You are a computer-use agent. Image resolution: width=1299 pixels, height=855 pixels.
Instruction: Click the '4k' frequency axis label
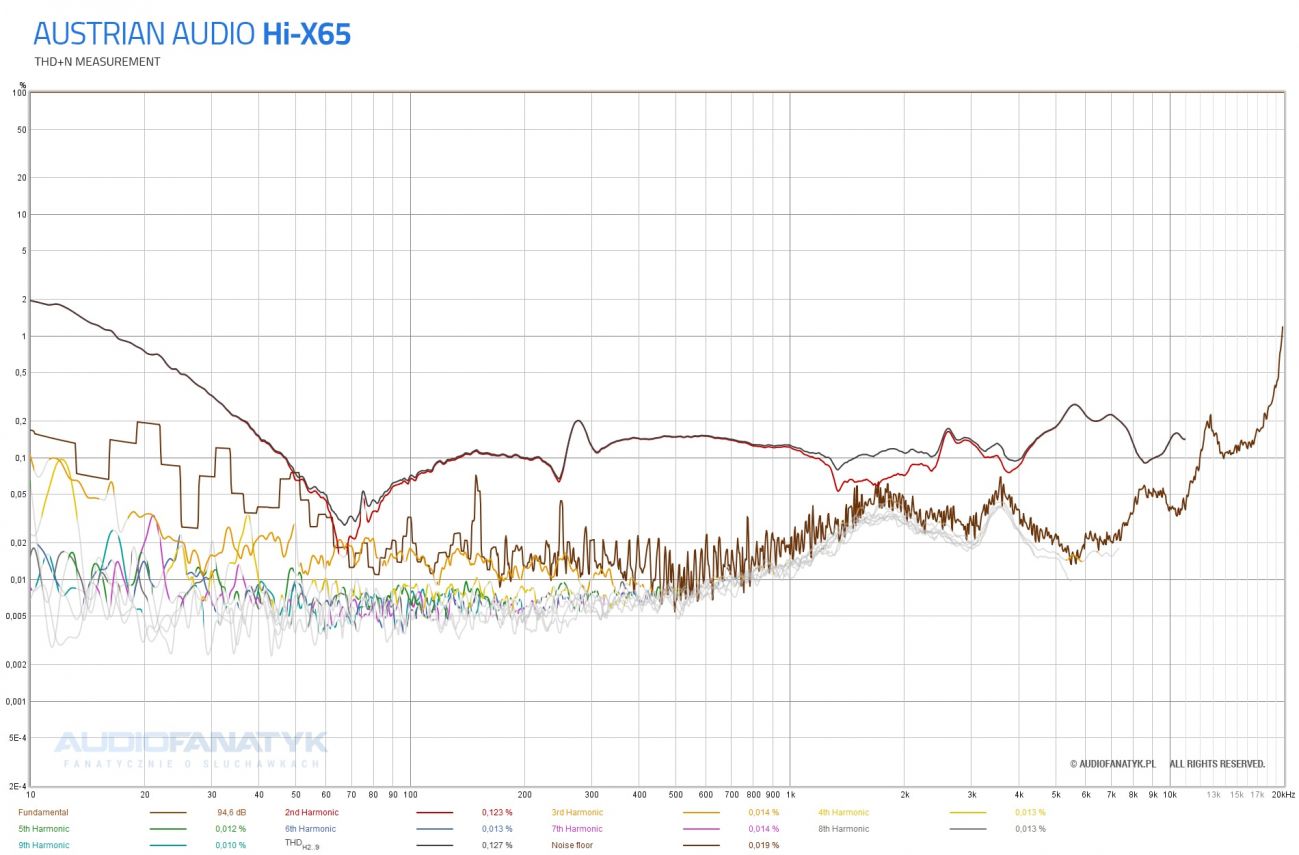point(1019,795)
